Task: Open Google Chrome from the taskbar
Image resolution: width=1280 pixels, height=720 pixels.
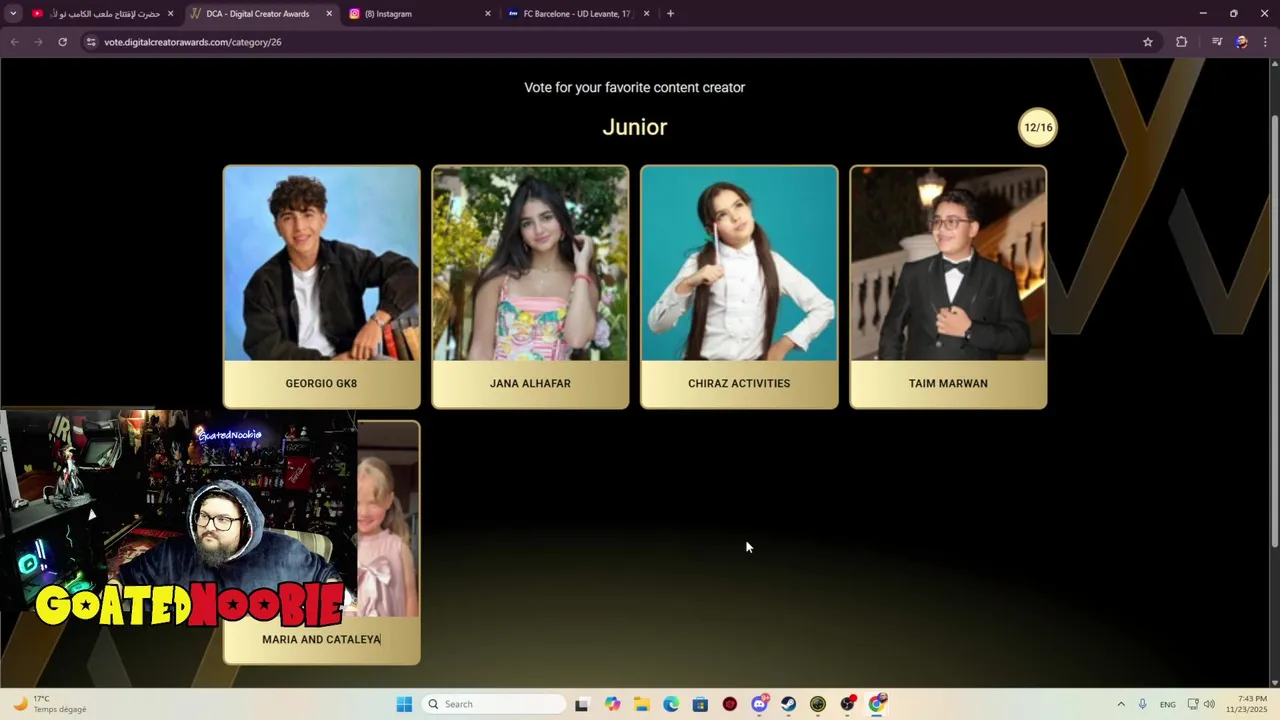Action: (x=877, y=704)
